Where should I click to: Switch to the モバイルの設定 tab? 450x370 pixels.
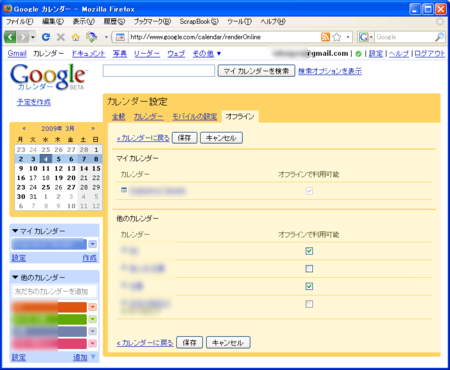(x=194, y=117)
